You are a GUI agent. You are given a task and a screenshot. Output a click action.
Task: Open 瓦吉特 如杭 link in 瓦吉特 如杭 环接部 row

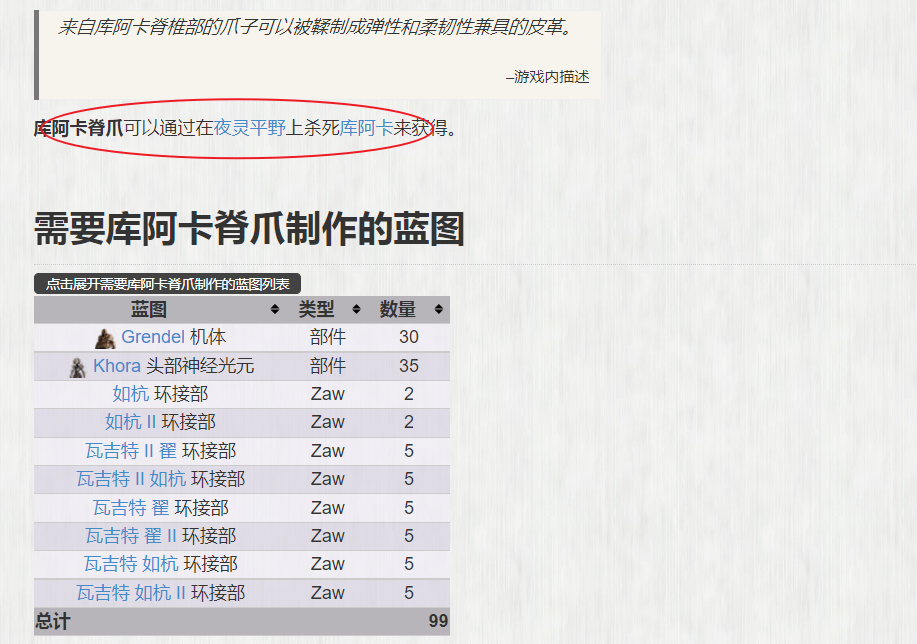pyautogui.click(x=131, y=564)
